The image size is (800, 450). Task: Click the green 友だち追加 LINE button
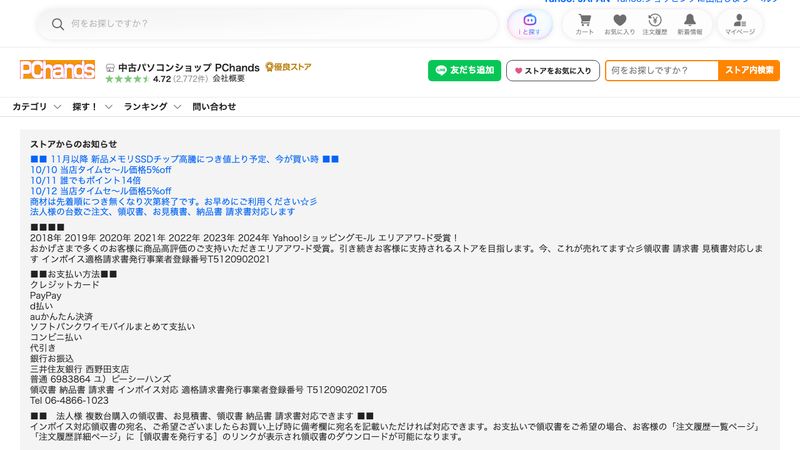[x=464, y=70]
